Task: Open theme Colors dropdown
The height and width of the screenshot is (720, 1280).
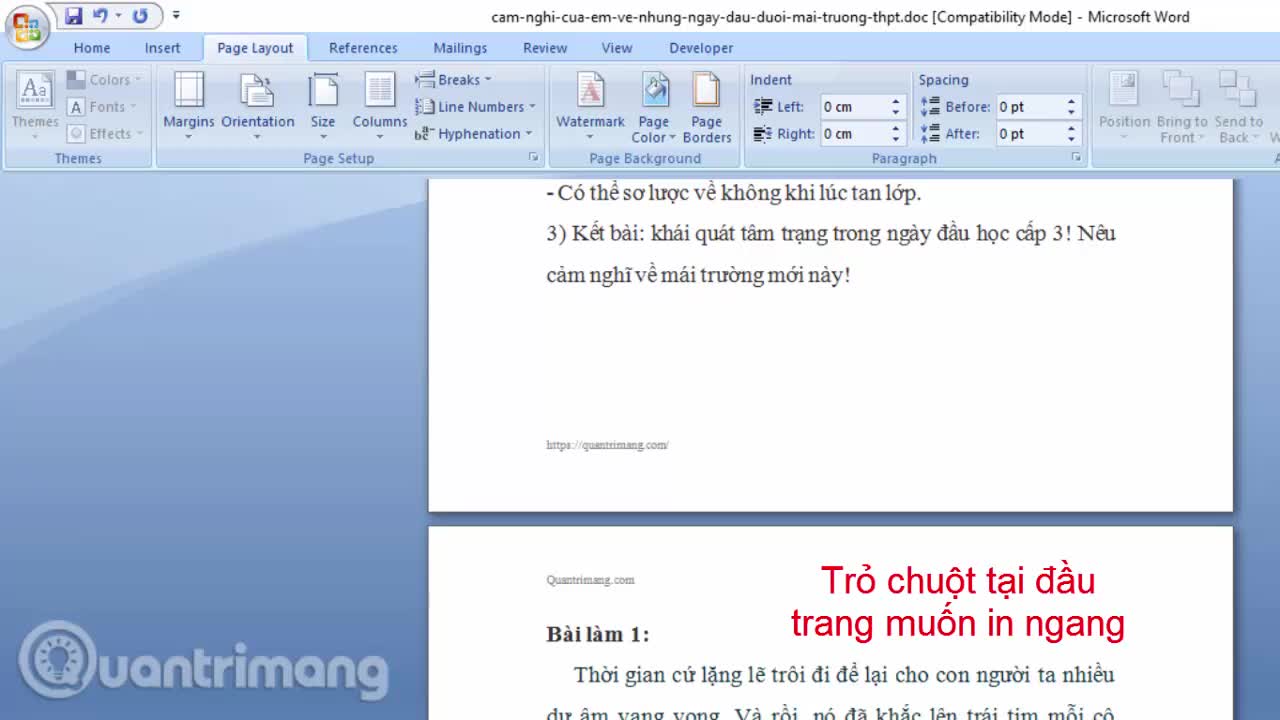Action: click(105, 80)
